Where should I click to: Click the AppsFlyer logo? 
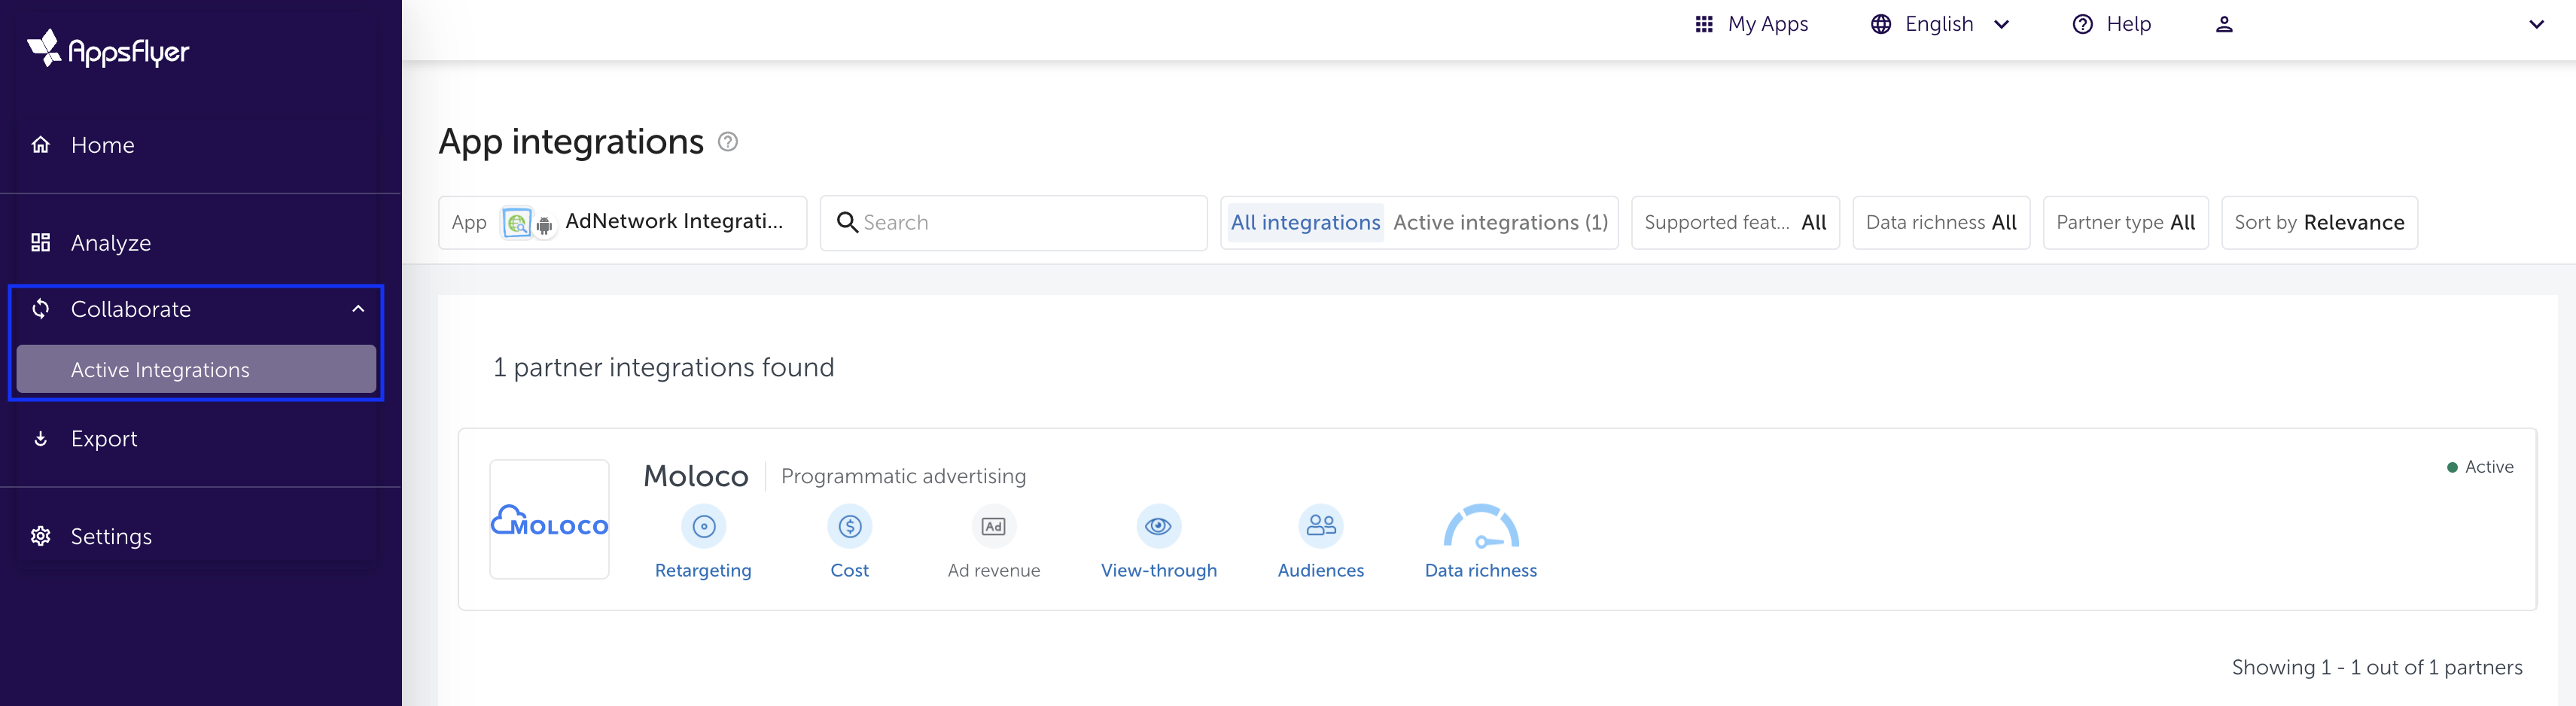[x=108, y=48]
